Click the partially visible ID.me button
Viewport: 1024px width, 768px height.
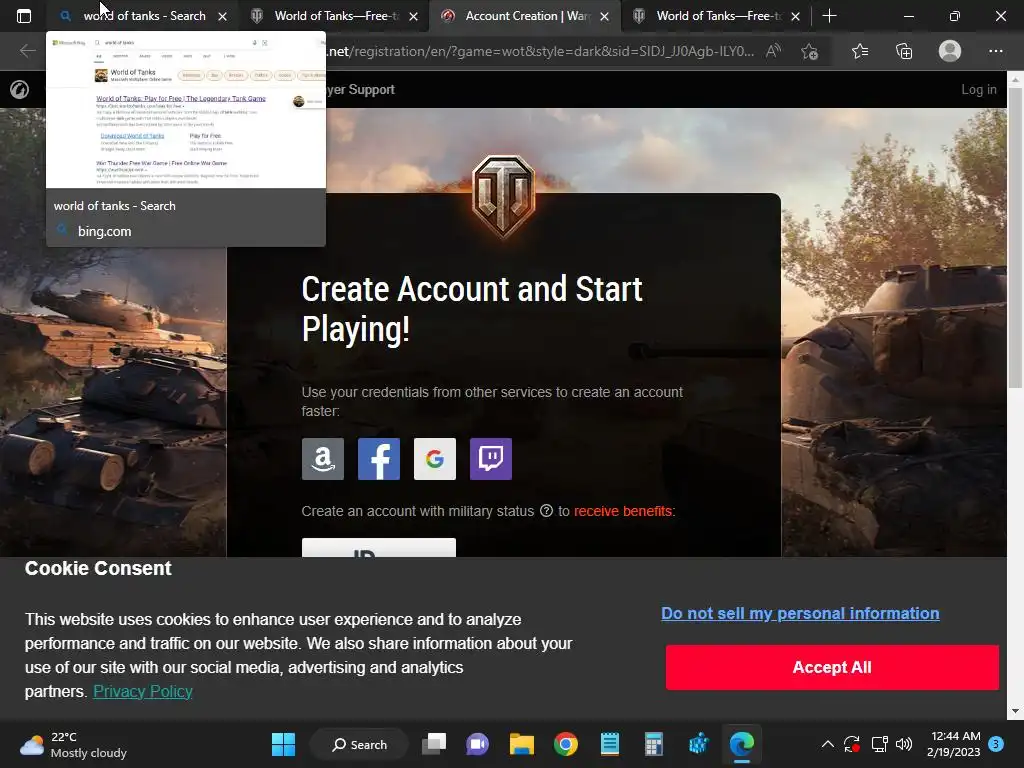coord(379,547)
